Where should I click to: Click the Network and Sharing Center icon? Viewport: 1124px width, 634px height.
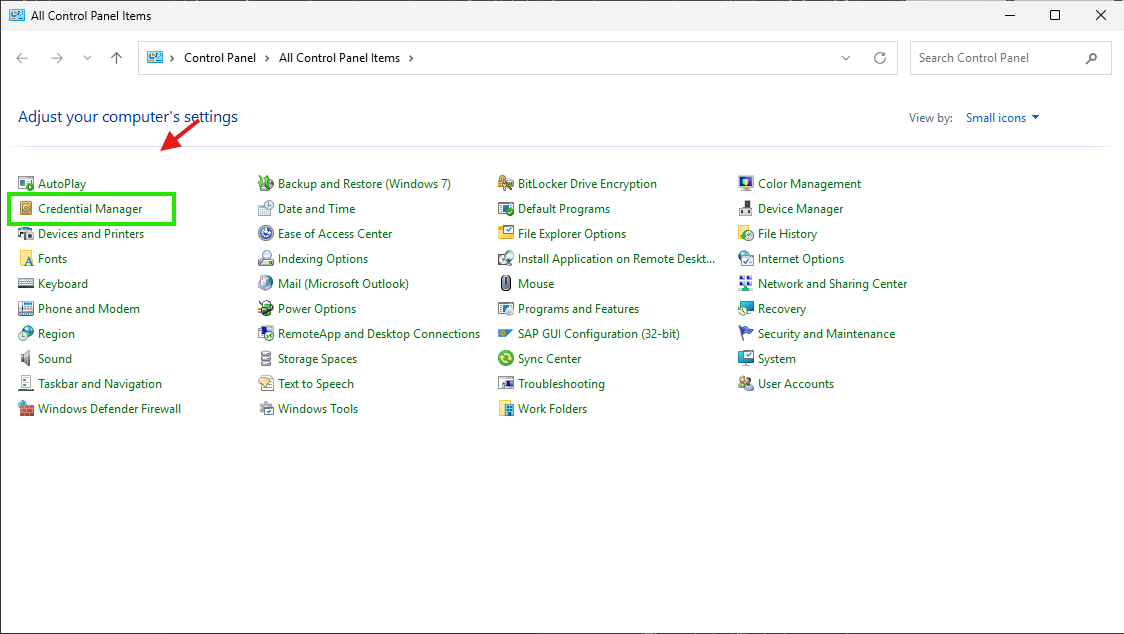[x=746, y=284]
